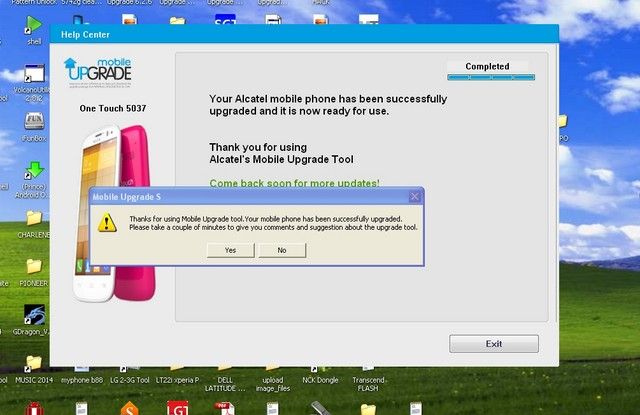Click the Completed progress bar
Viewport: 640px width, 415px height.
click(491, 77)
